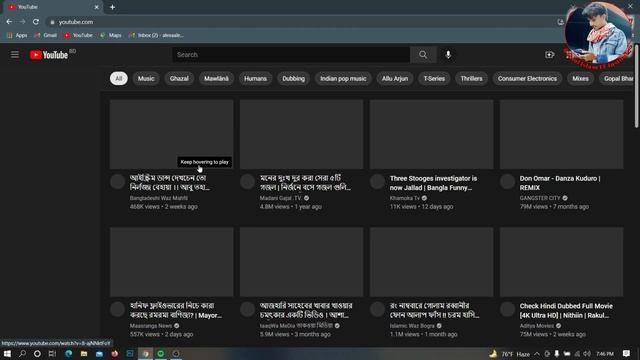Open thumbnail of Islamic Waz Bogra video
Viewport: 640px width, 360px height.
click(x=431, y=262)
